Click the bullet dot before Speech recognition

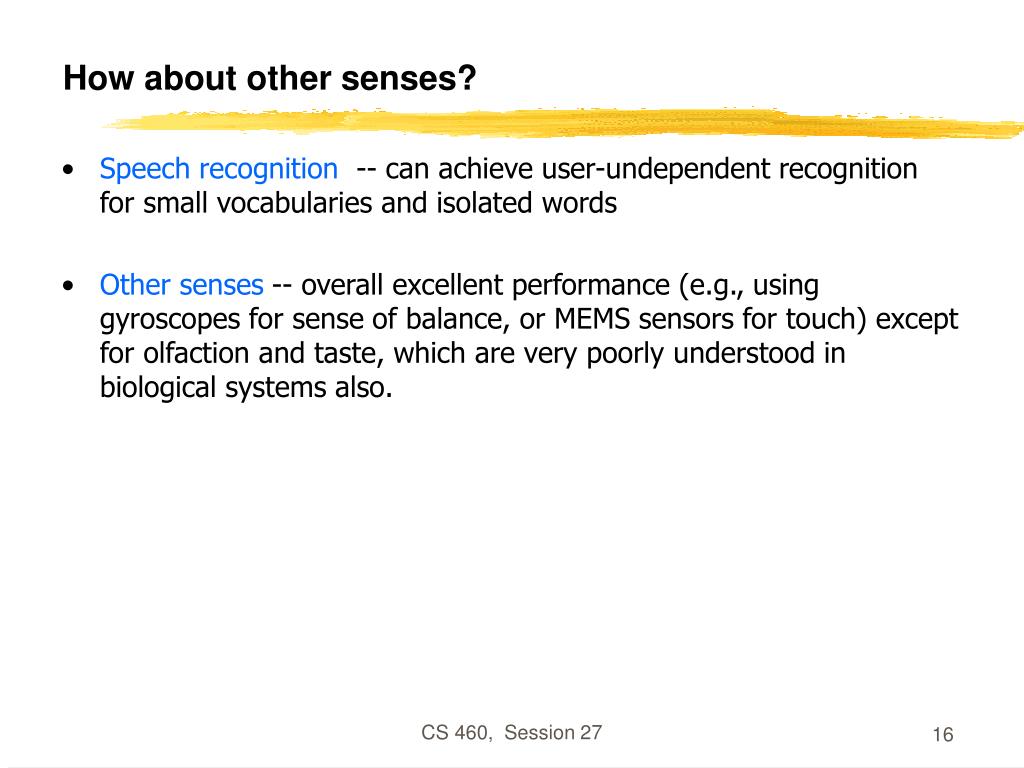(x=69, y=170)
